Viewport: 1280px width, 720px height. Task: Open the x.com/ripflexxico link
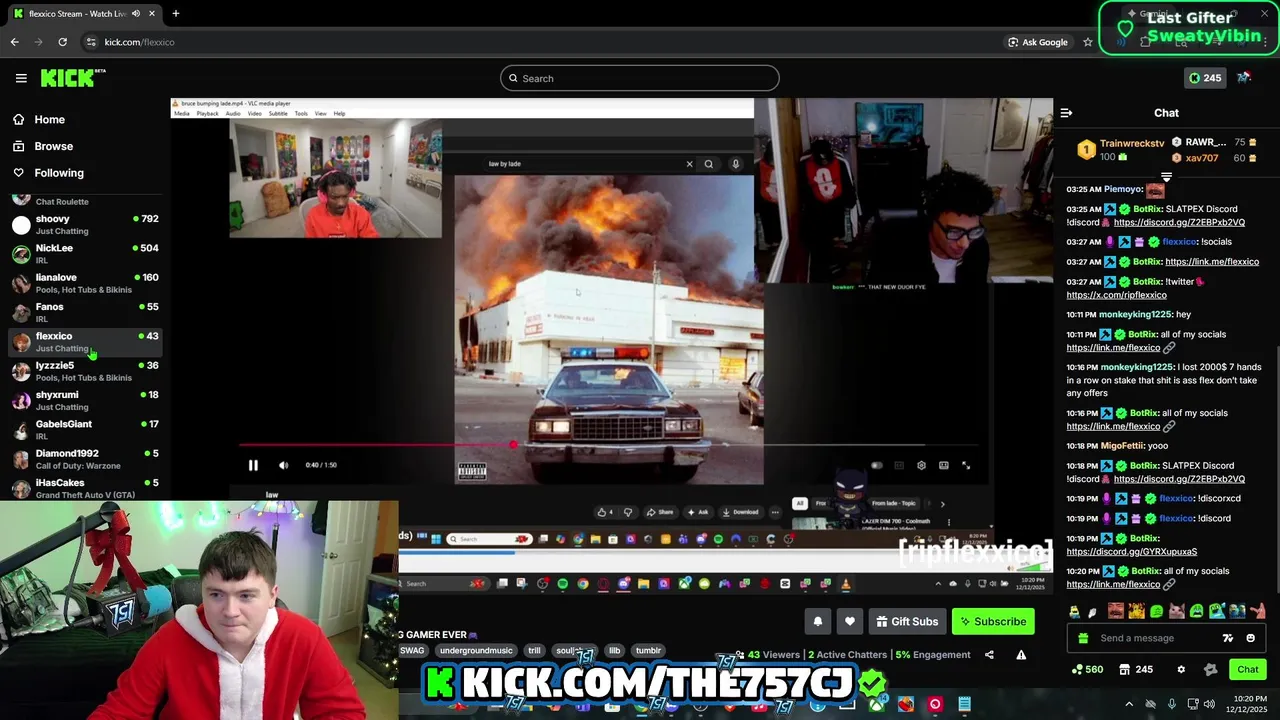point(1116,295)
